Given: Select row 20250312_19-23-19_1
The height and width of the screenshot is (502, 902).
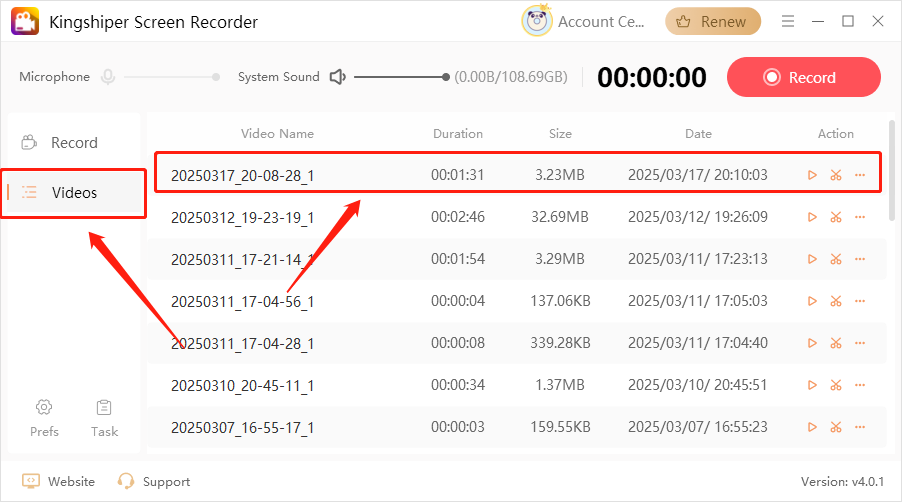Looking at the screenshot, I should point(517,217).
